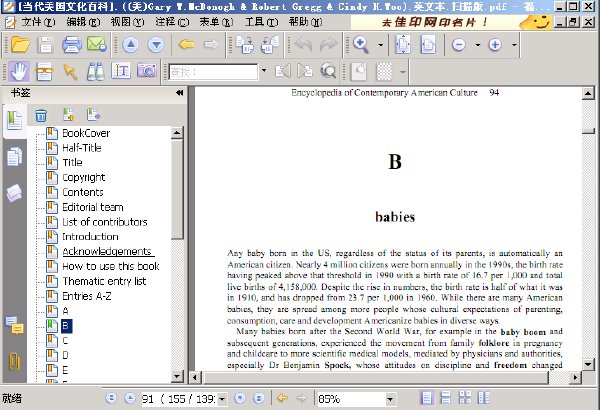
Task: Open the Thematic entry list bookmark
Action: (104, 281)
